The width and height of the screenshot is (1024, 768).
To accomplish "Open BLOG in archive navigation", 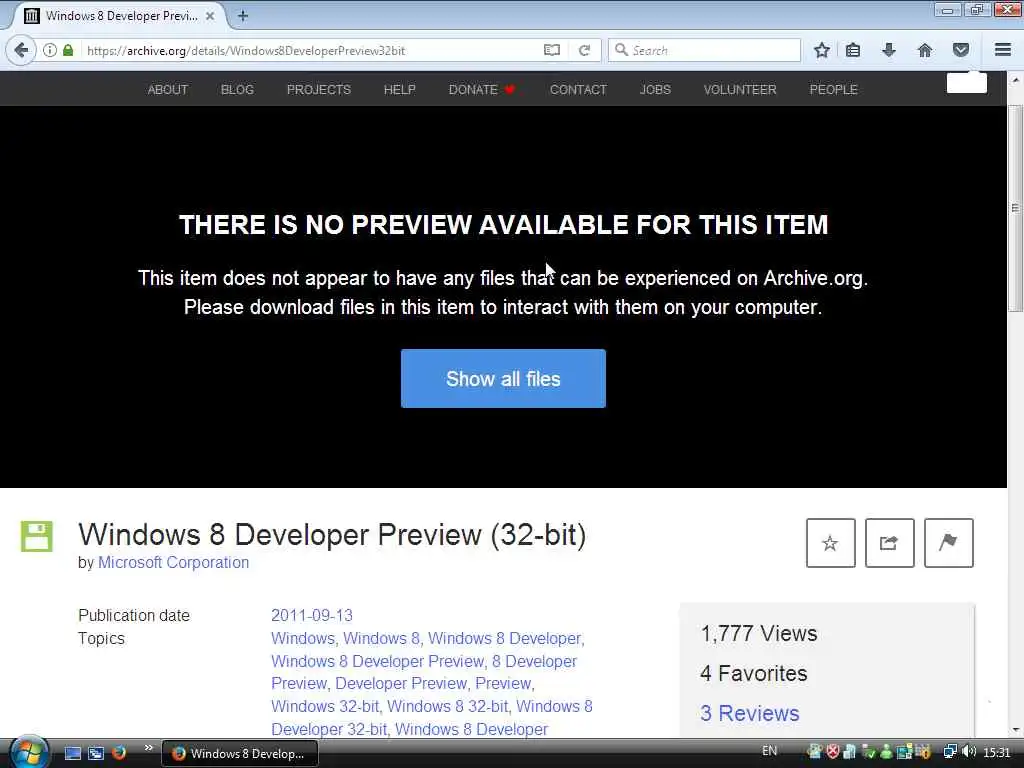I will pos(237,89).
